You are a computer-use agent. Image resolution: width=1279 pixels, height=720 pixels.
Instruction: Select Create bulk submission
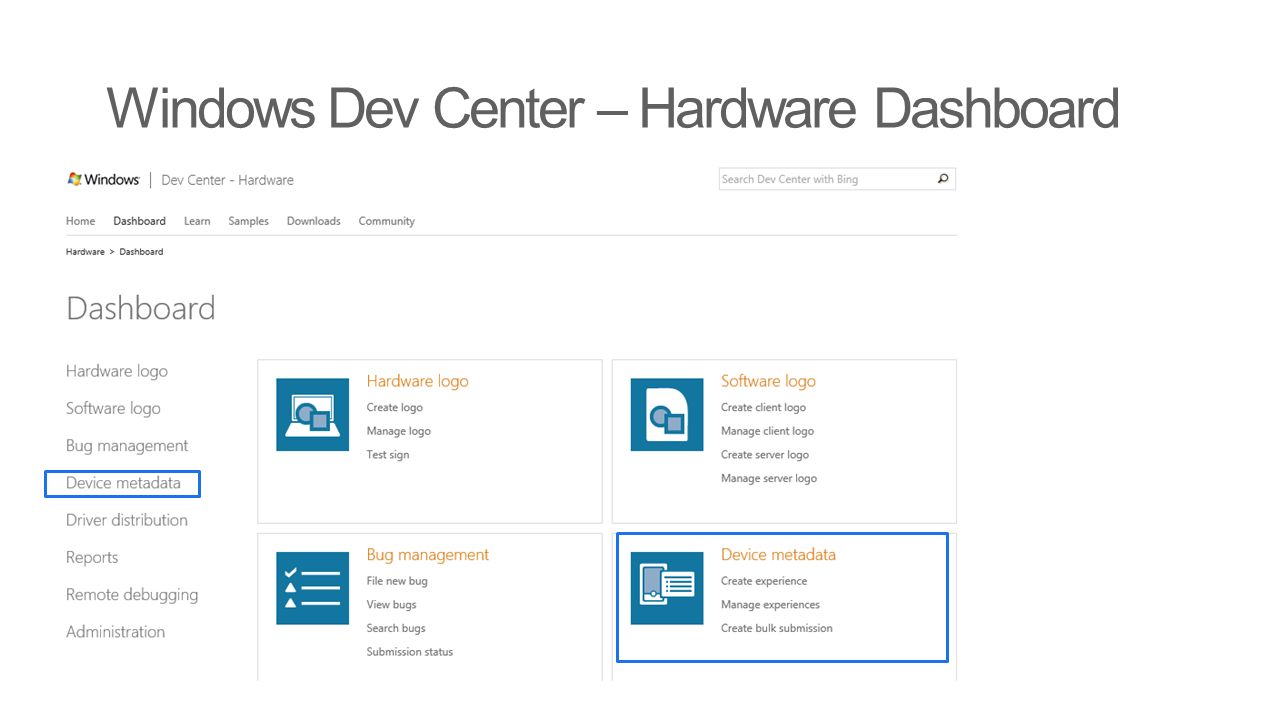coord(777,628)
